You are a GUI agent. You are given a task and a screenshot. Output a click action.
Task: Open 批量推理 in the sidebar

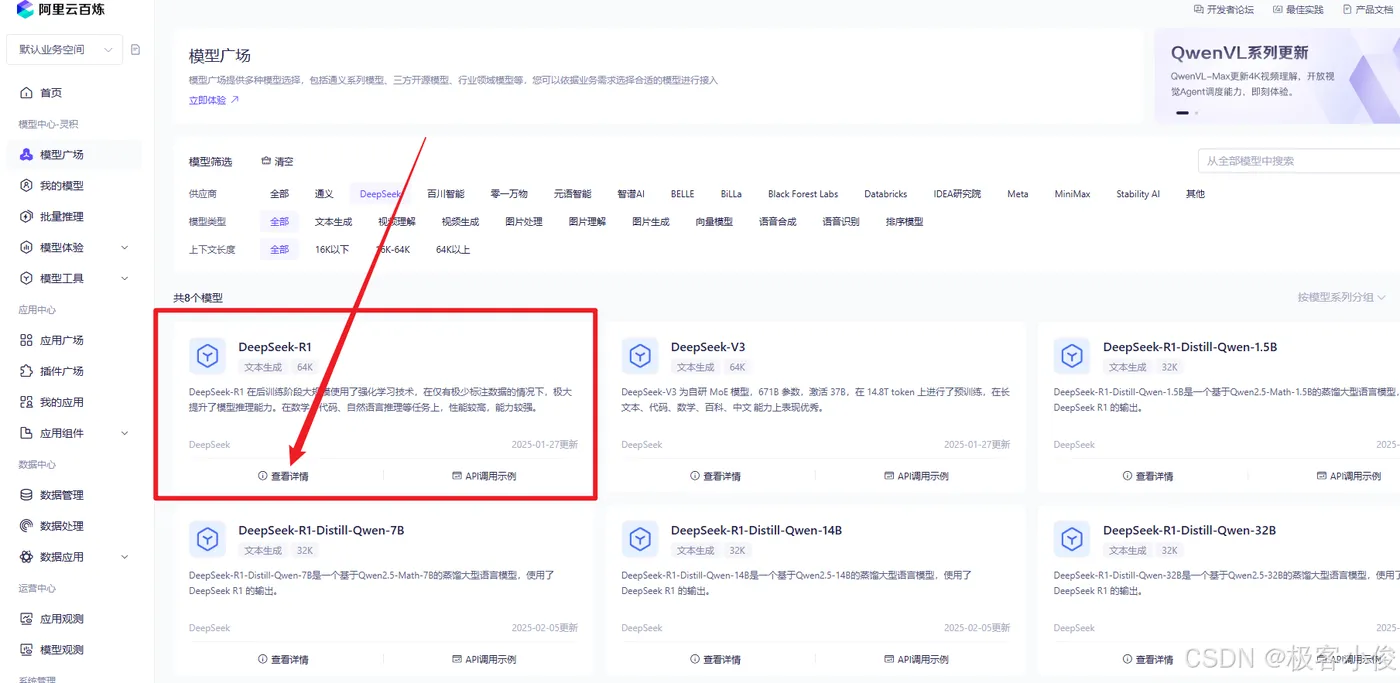click(61, 217)
